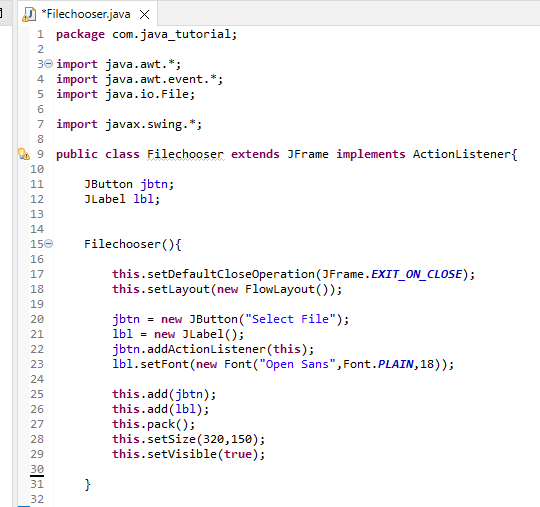Click 'setDefaultCloseOperation' method call

231,274
